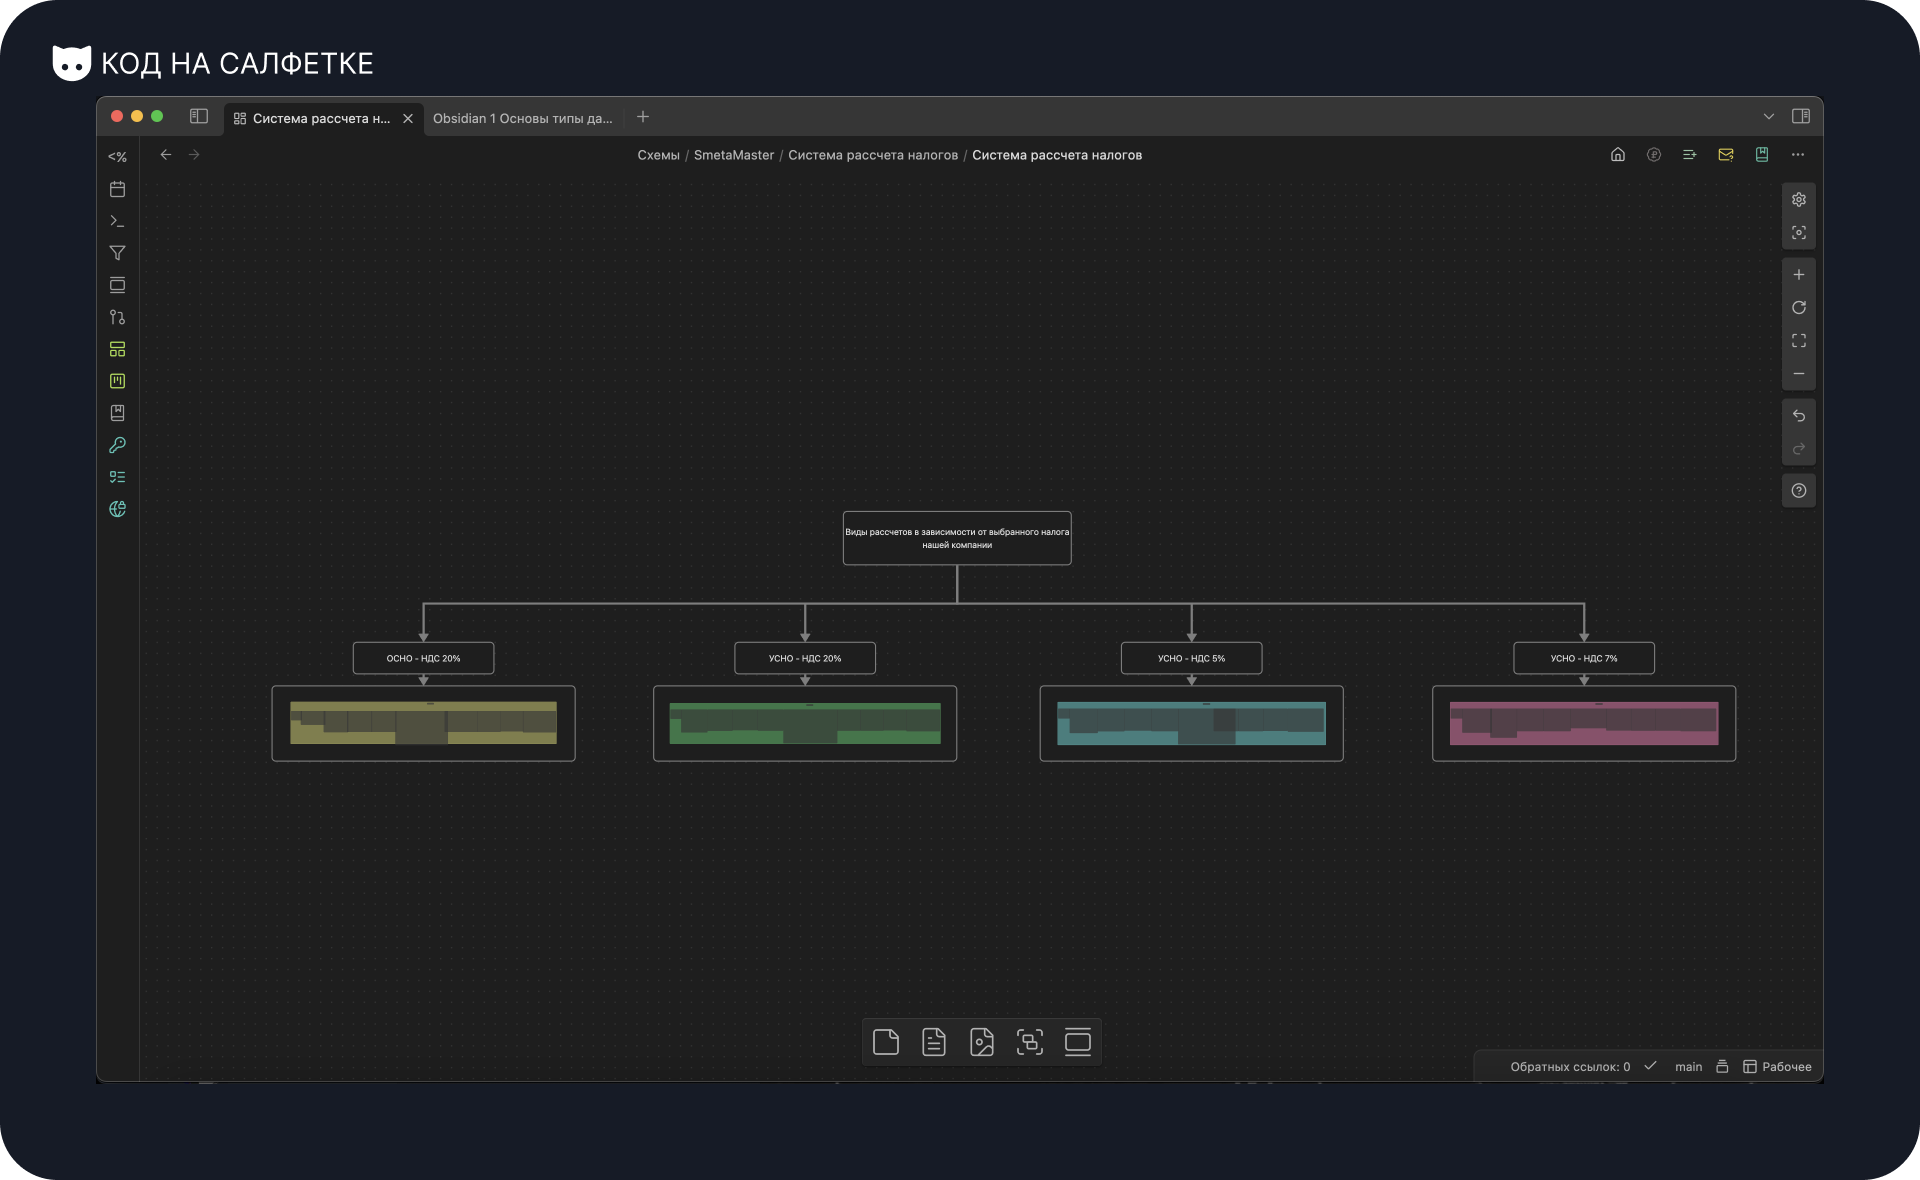
Task: Select the УСНО - НДС 5% node
Action: pyautogui.click(x=1190, y=658)
